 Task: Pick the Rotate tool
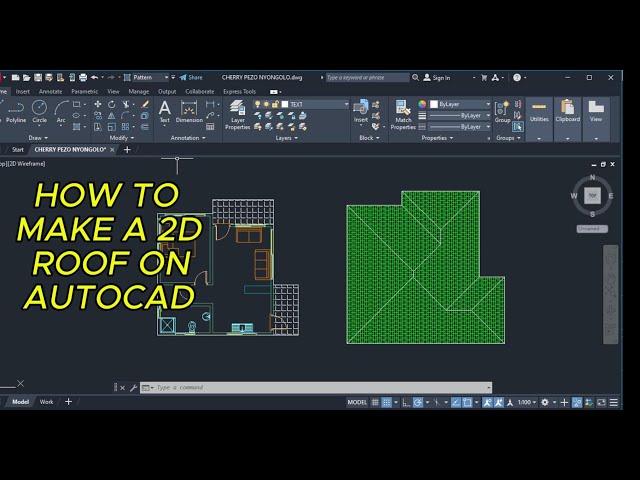[111, 104]
